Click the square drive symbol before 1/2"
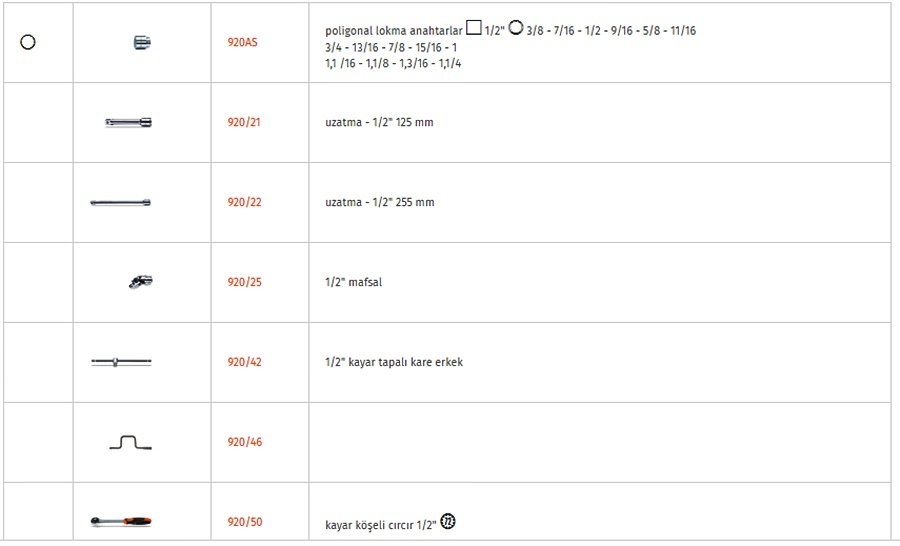The image size is (900, 546). pos(474,28)
